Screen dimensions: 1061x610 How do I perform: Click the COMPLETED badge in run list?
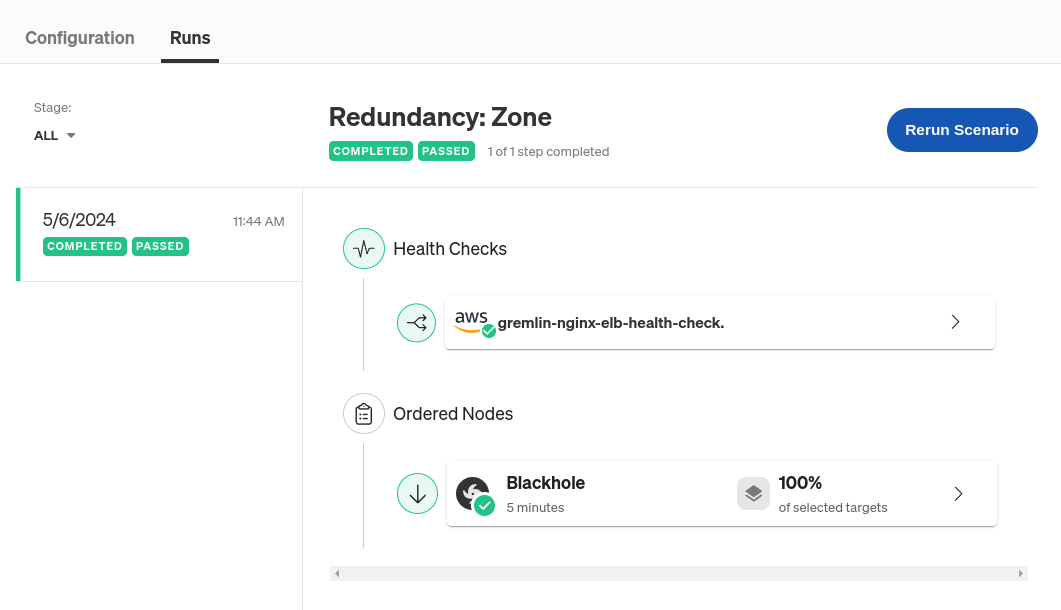(x=85, y=246)
